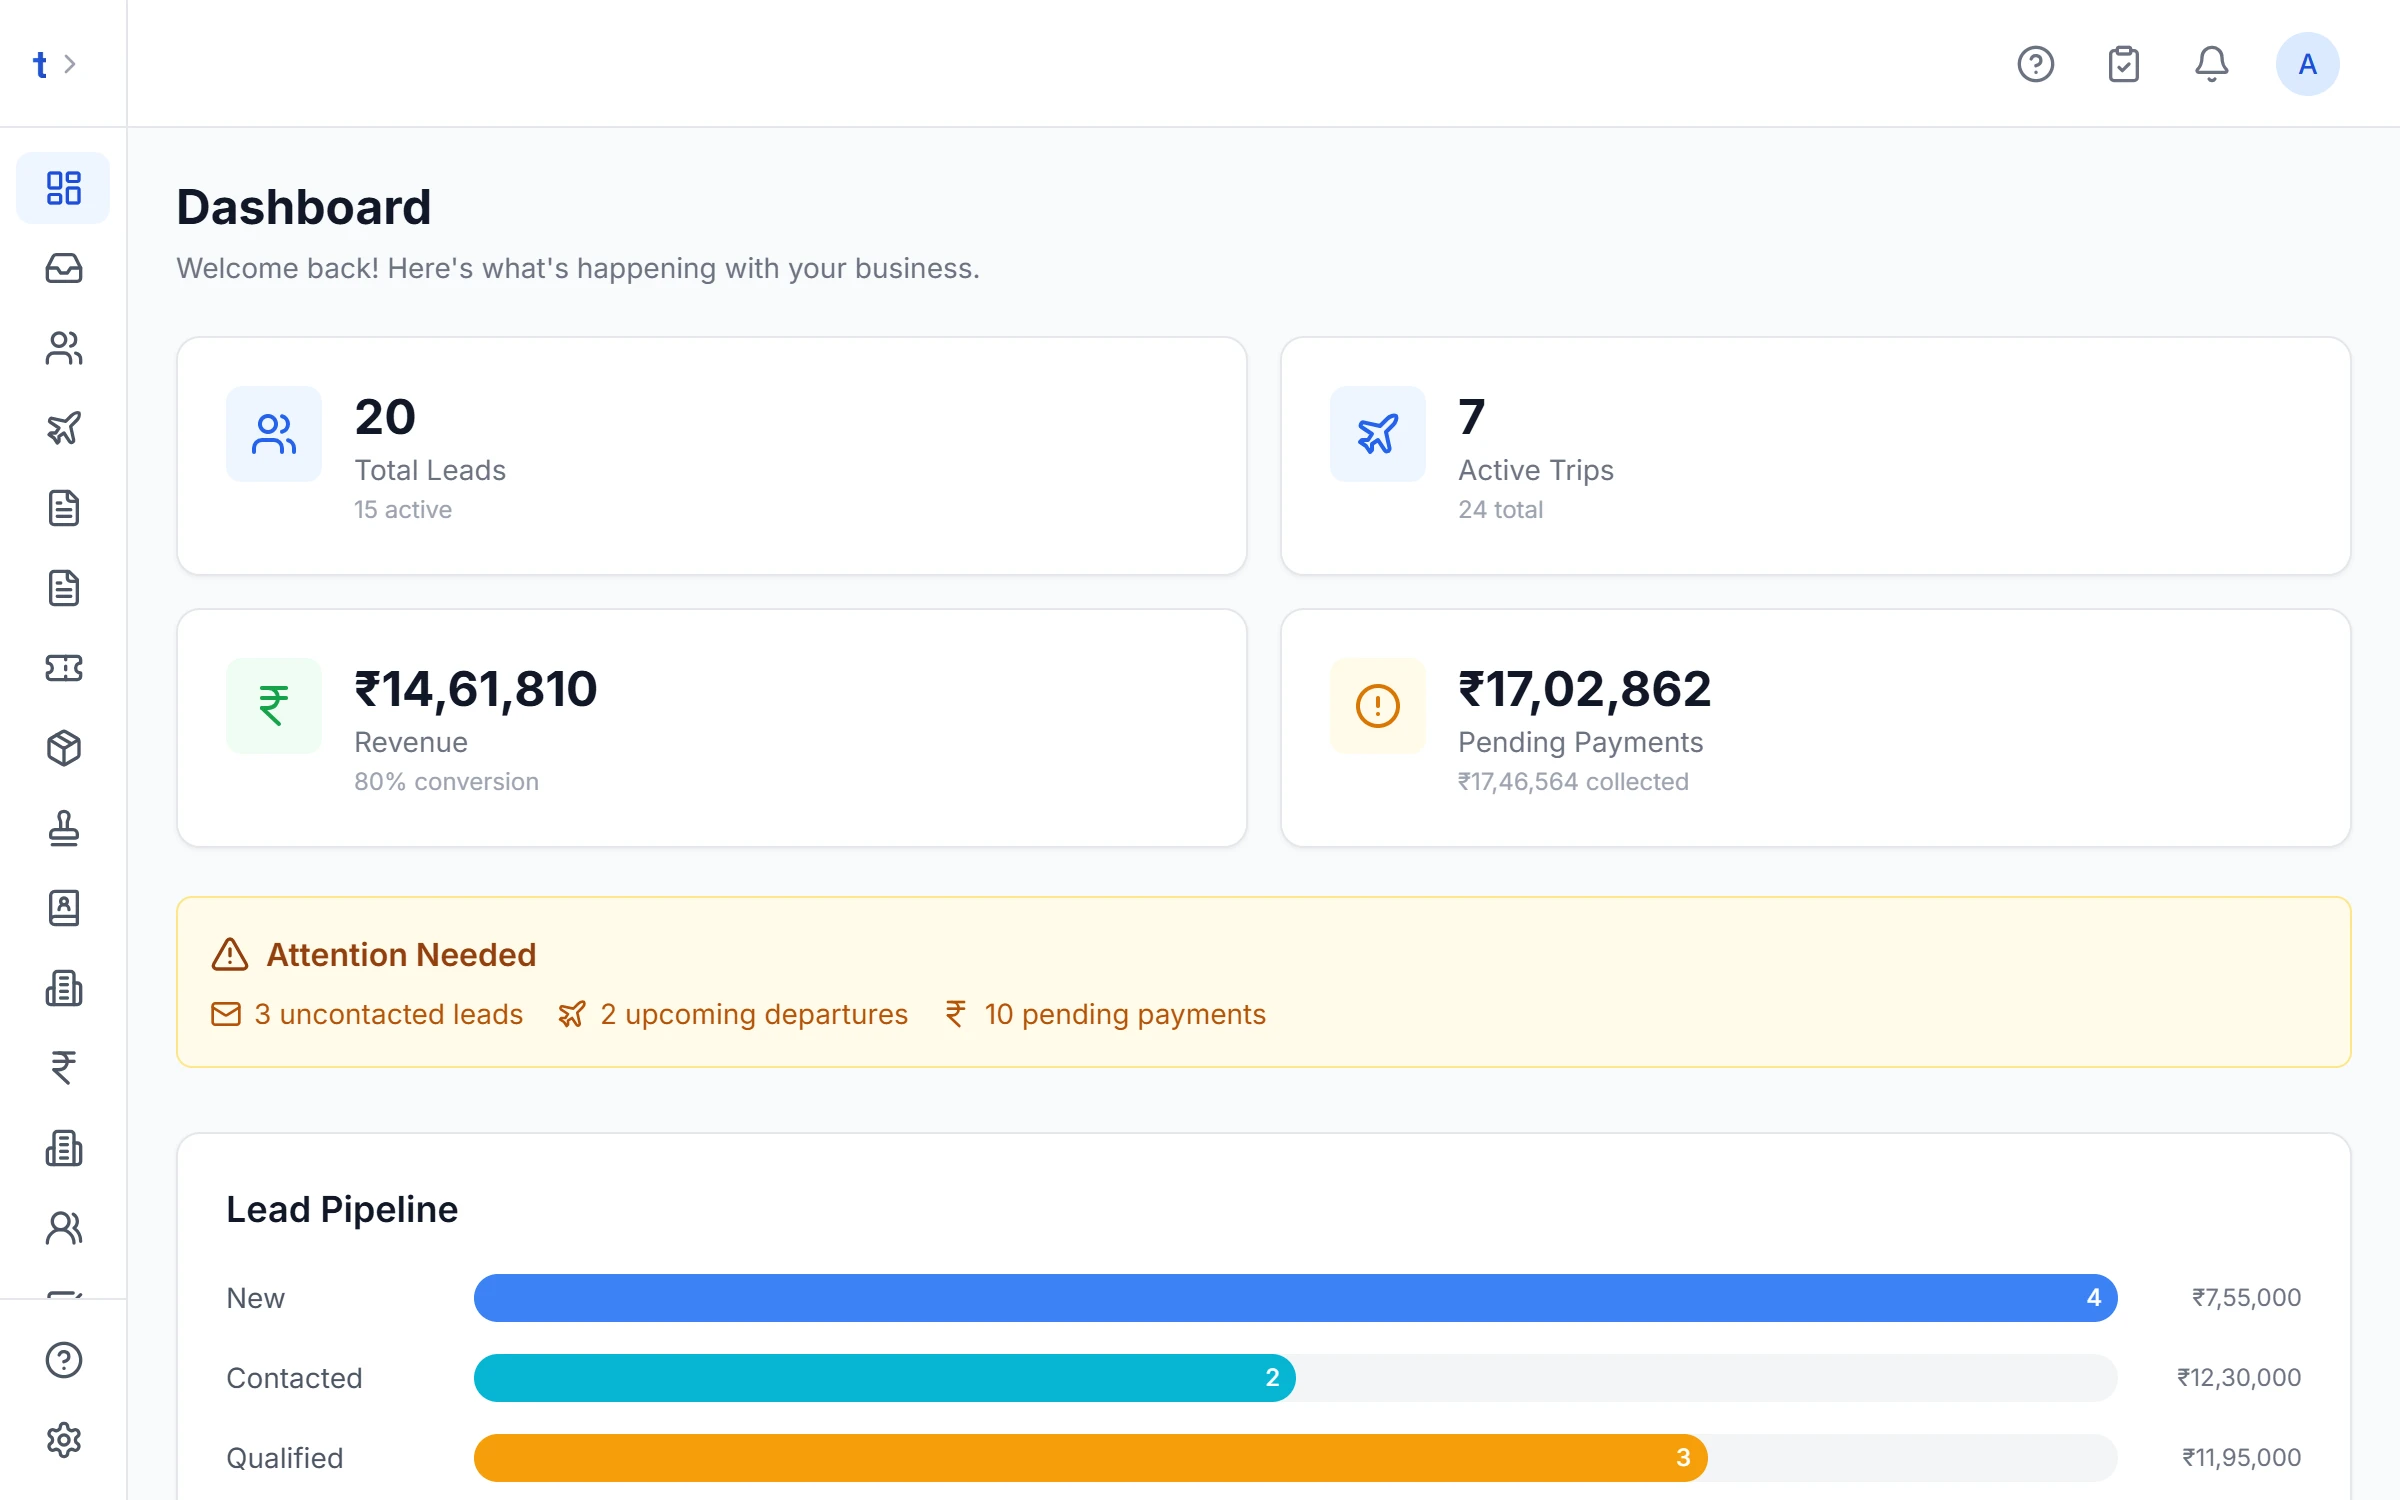Click the '₹11,95,000' Qualified value
2400x1500 pixels.
tap(2241, 1458)
